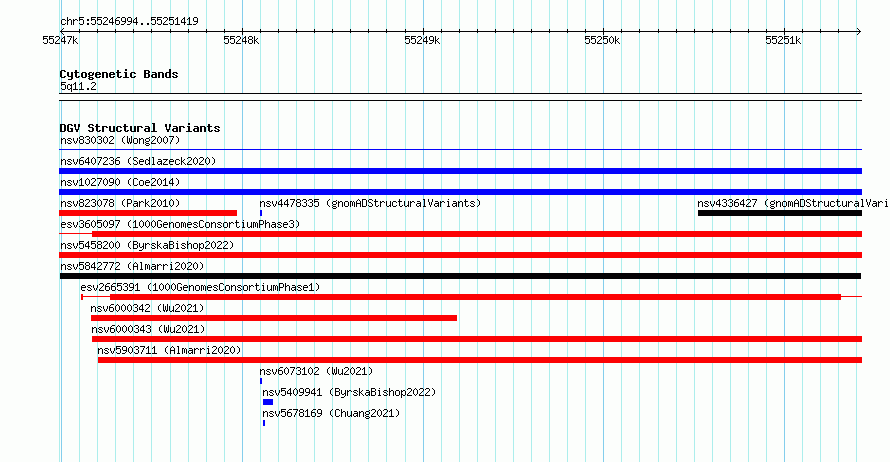Open nsv5458200 (ByrskaBishop2022) label
Screen dimensions: 890x462
[147, 245]
